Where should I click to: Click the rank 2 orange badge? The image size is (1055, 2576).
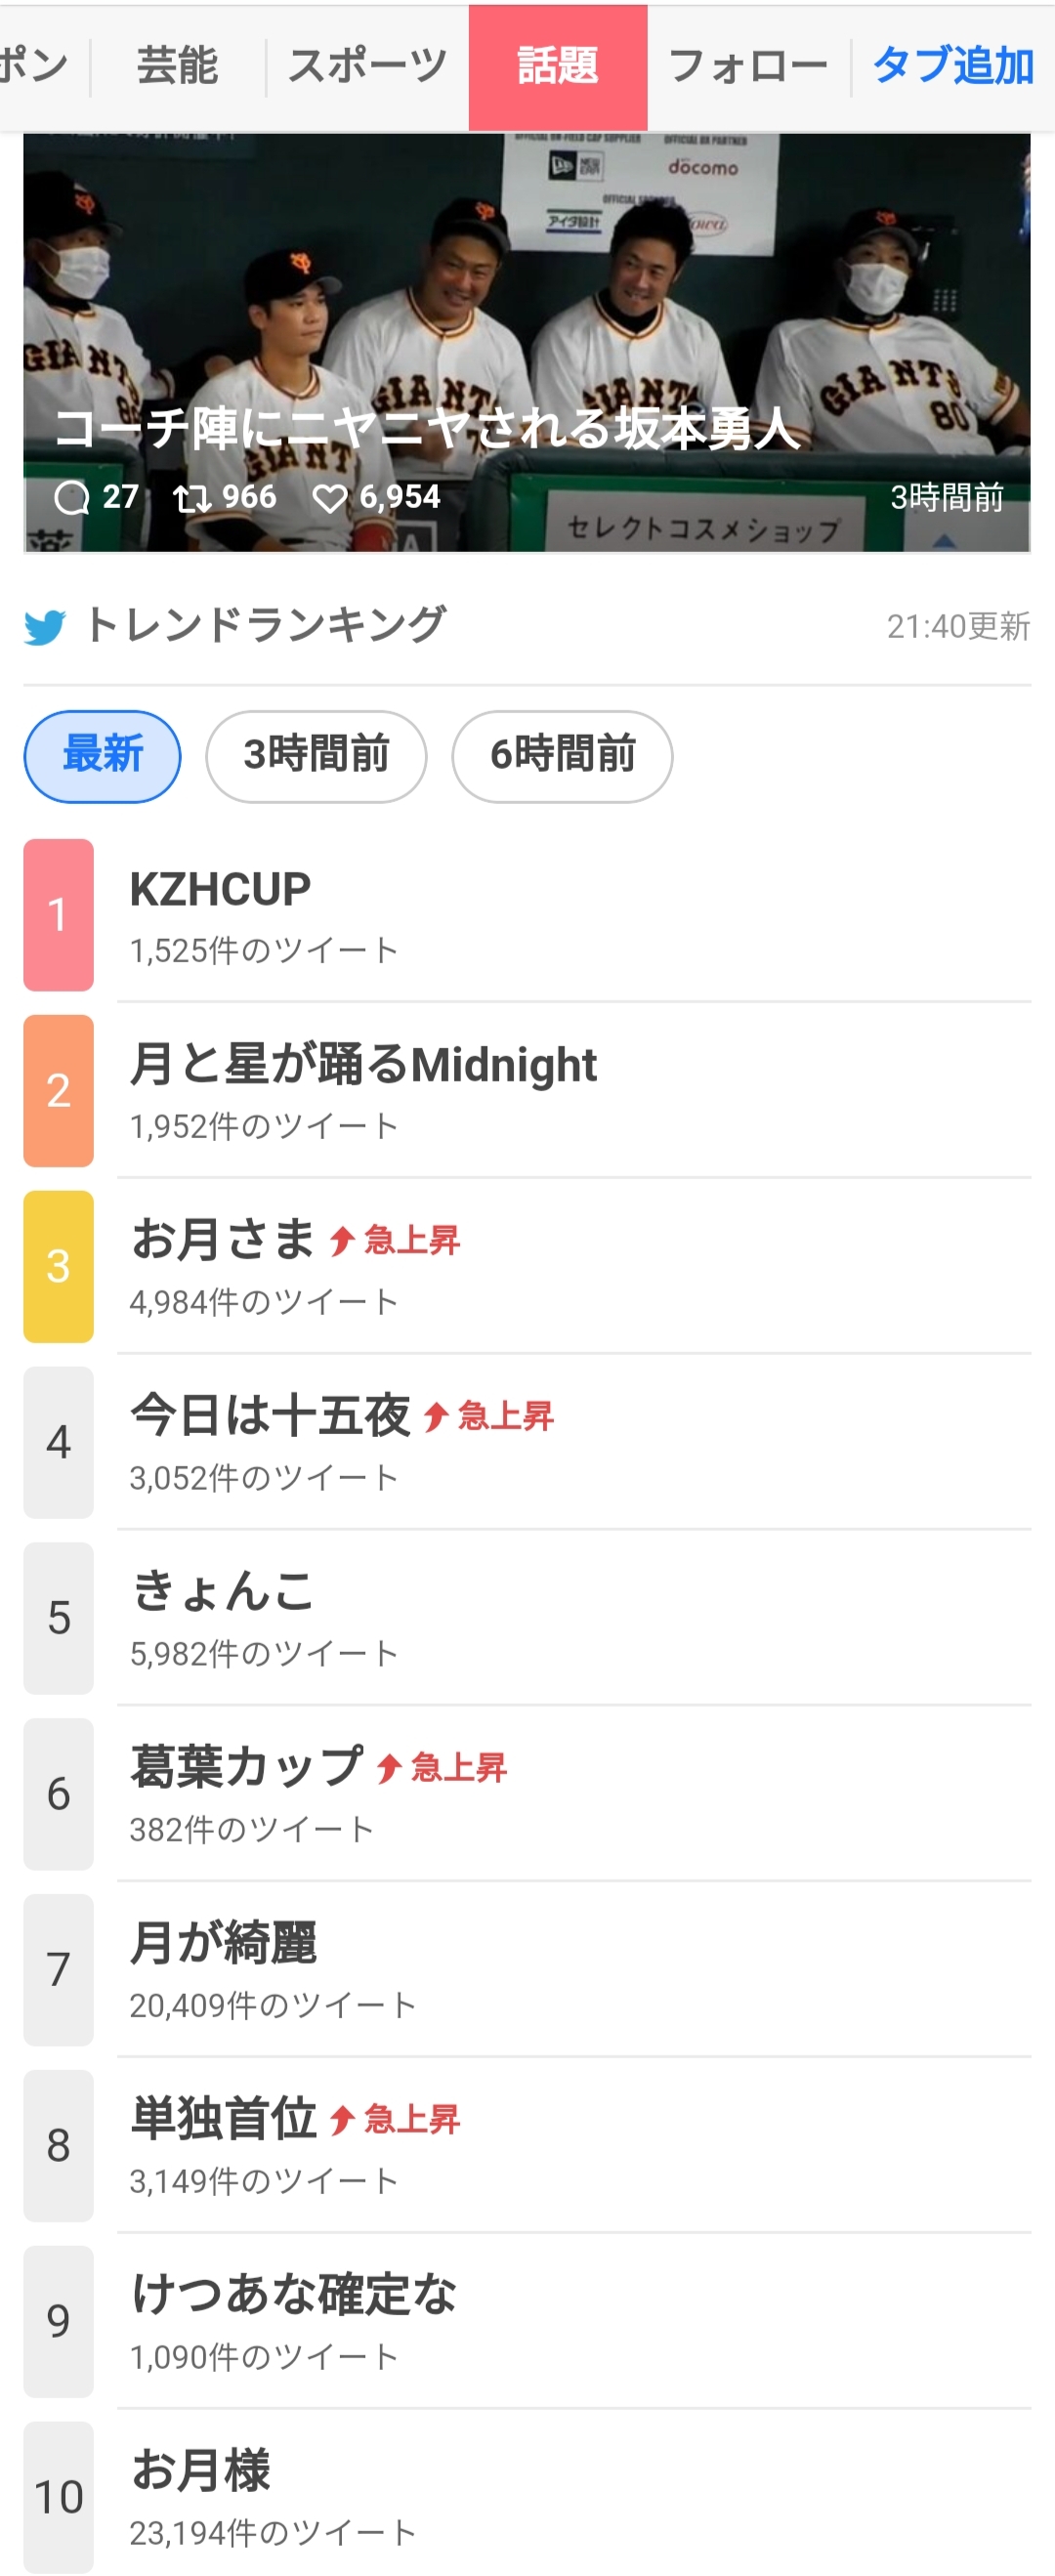click(x=58, y=1090)
